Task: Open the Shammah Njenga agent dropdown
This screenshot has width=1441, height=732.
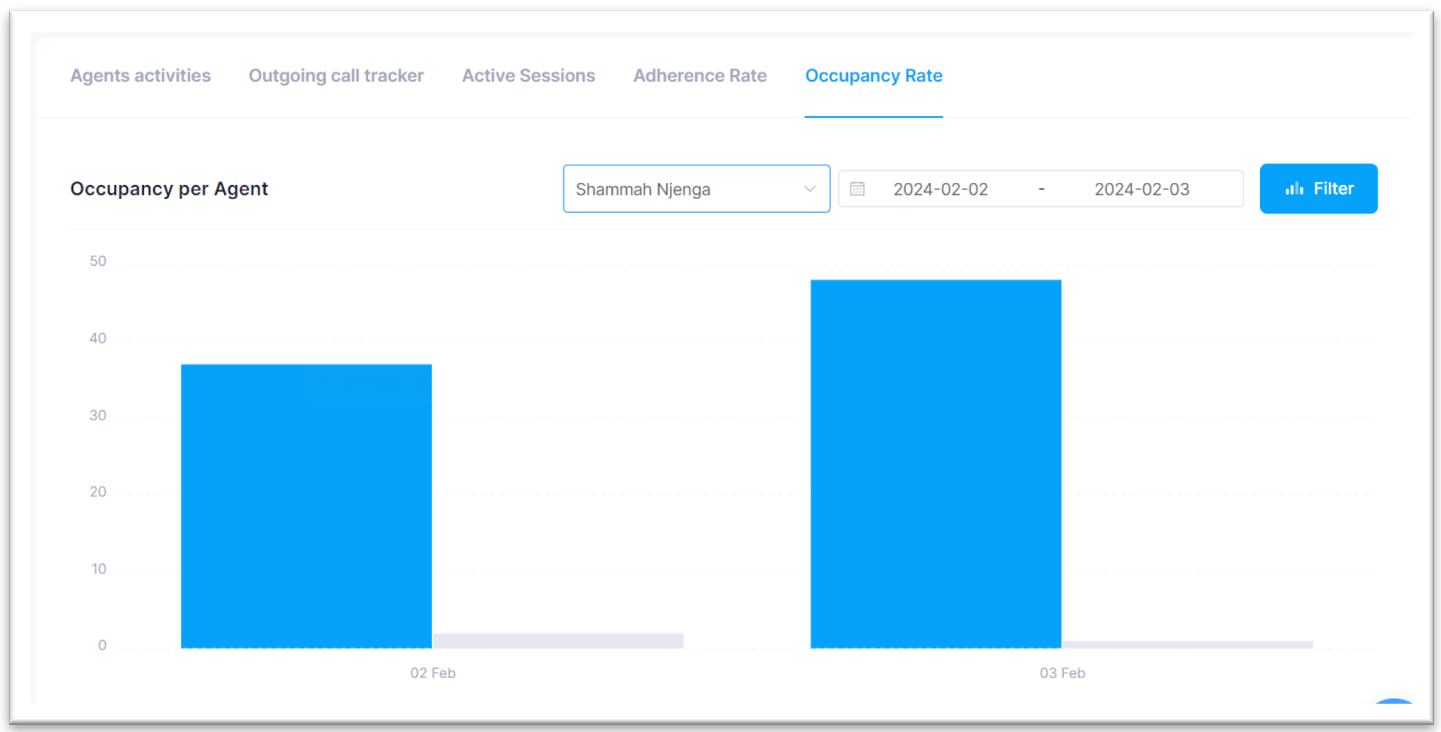Action: (x=696, y=189)
